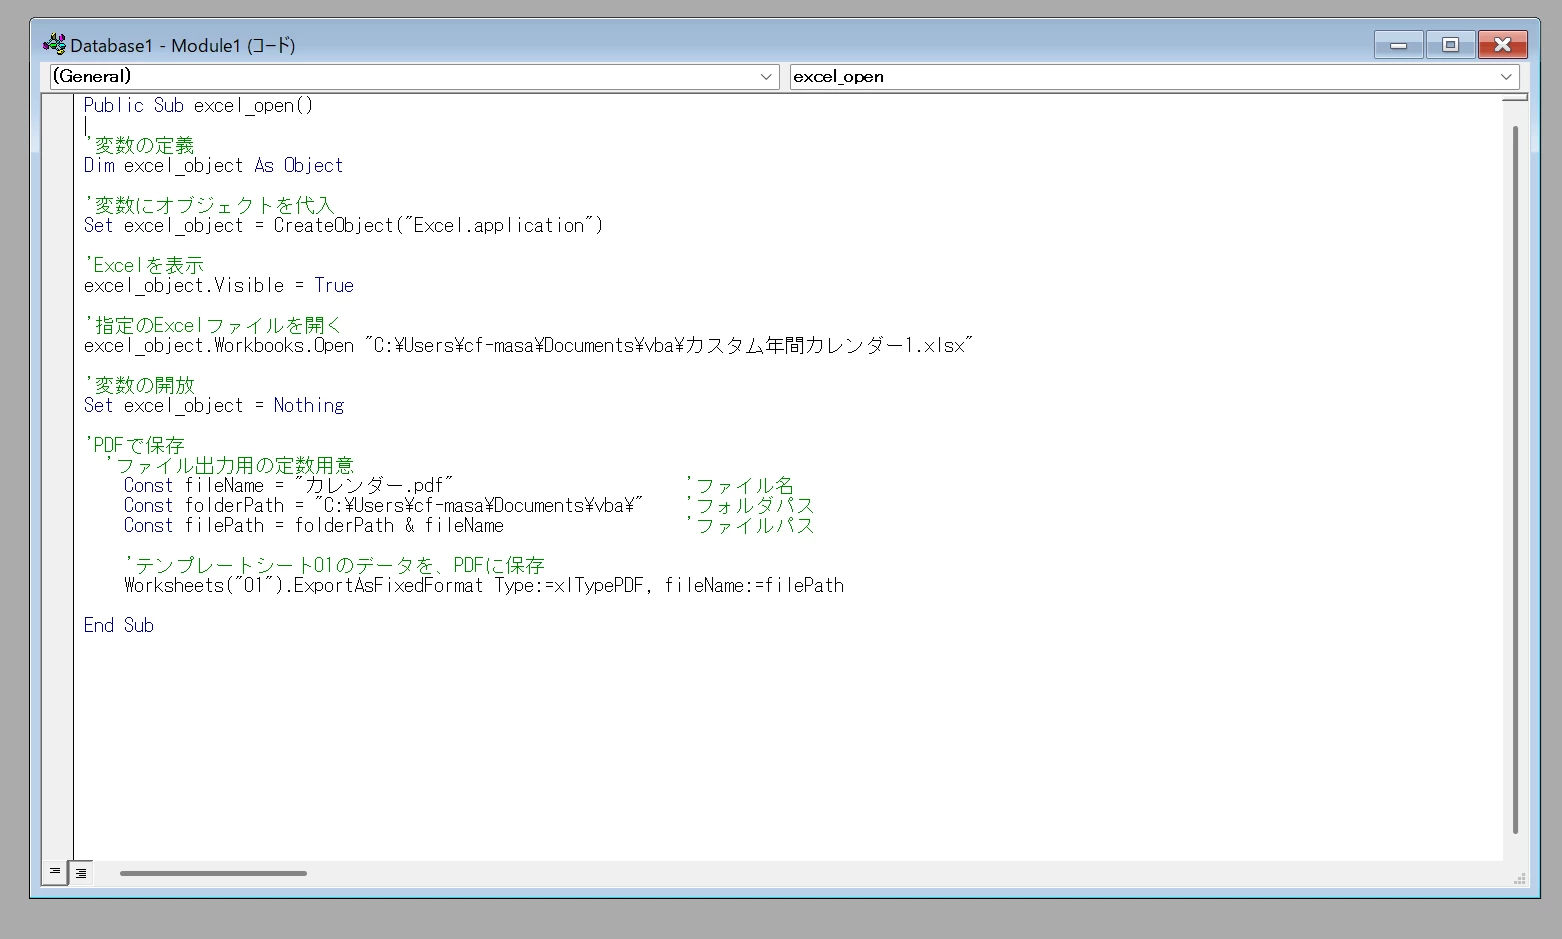
Task: Click the ExportAsFixedFormat line
Action: [483, 586]
